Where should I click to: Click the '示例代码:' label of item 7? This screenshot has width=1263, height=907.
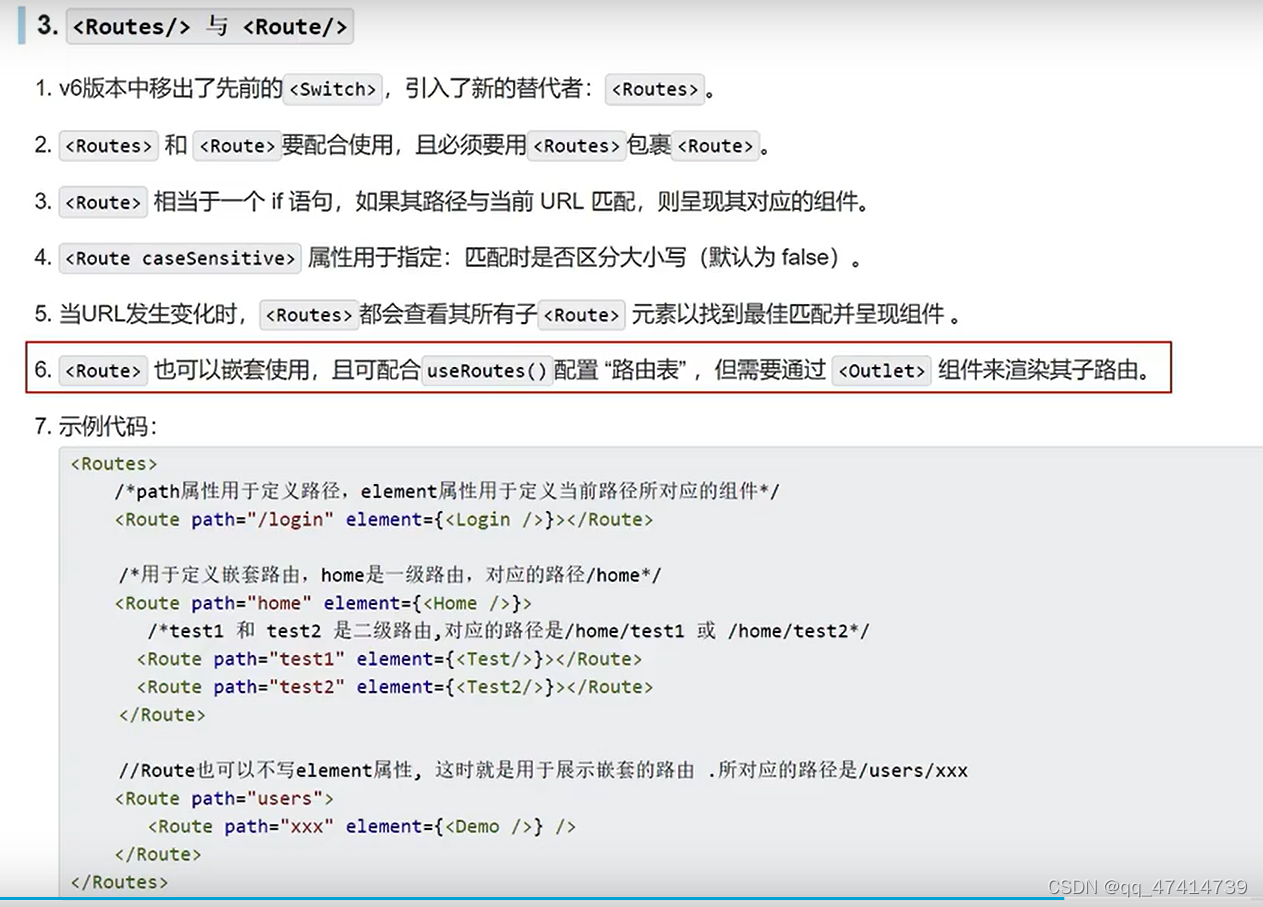point(108,427)
